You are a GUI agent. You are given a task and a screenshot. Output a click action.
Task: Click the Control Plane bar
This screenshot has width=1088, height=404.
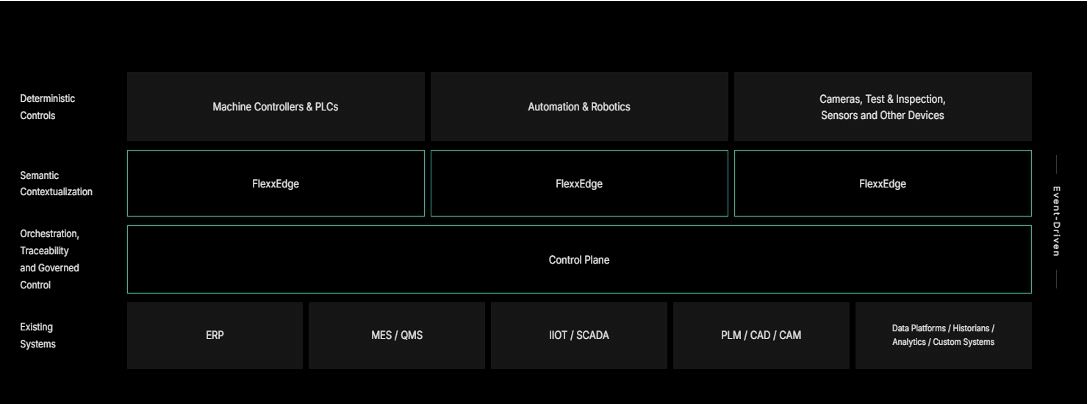tap(579, 260)
